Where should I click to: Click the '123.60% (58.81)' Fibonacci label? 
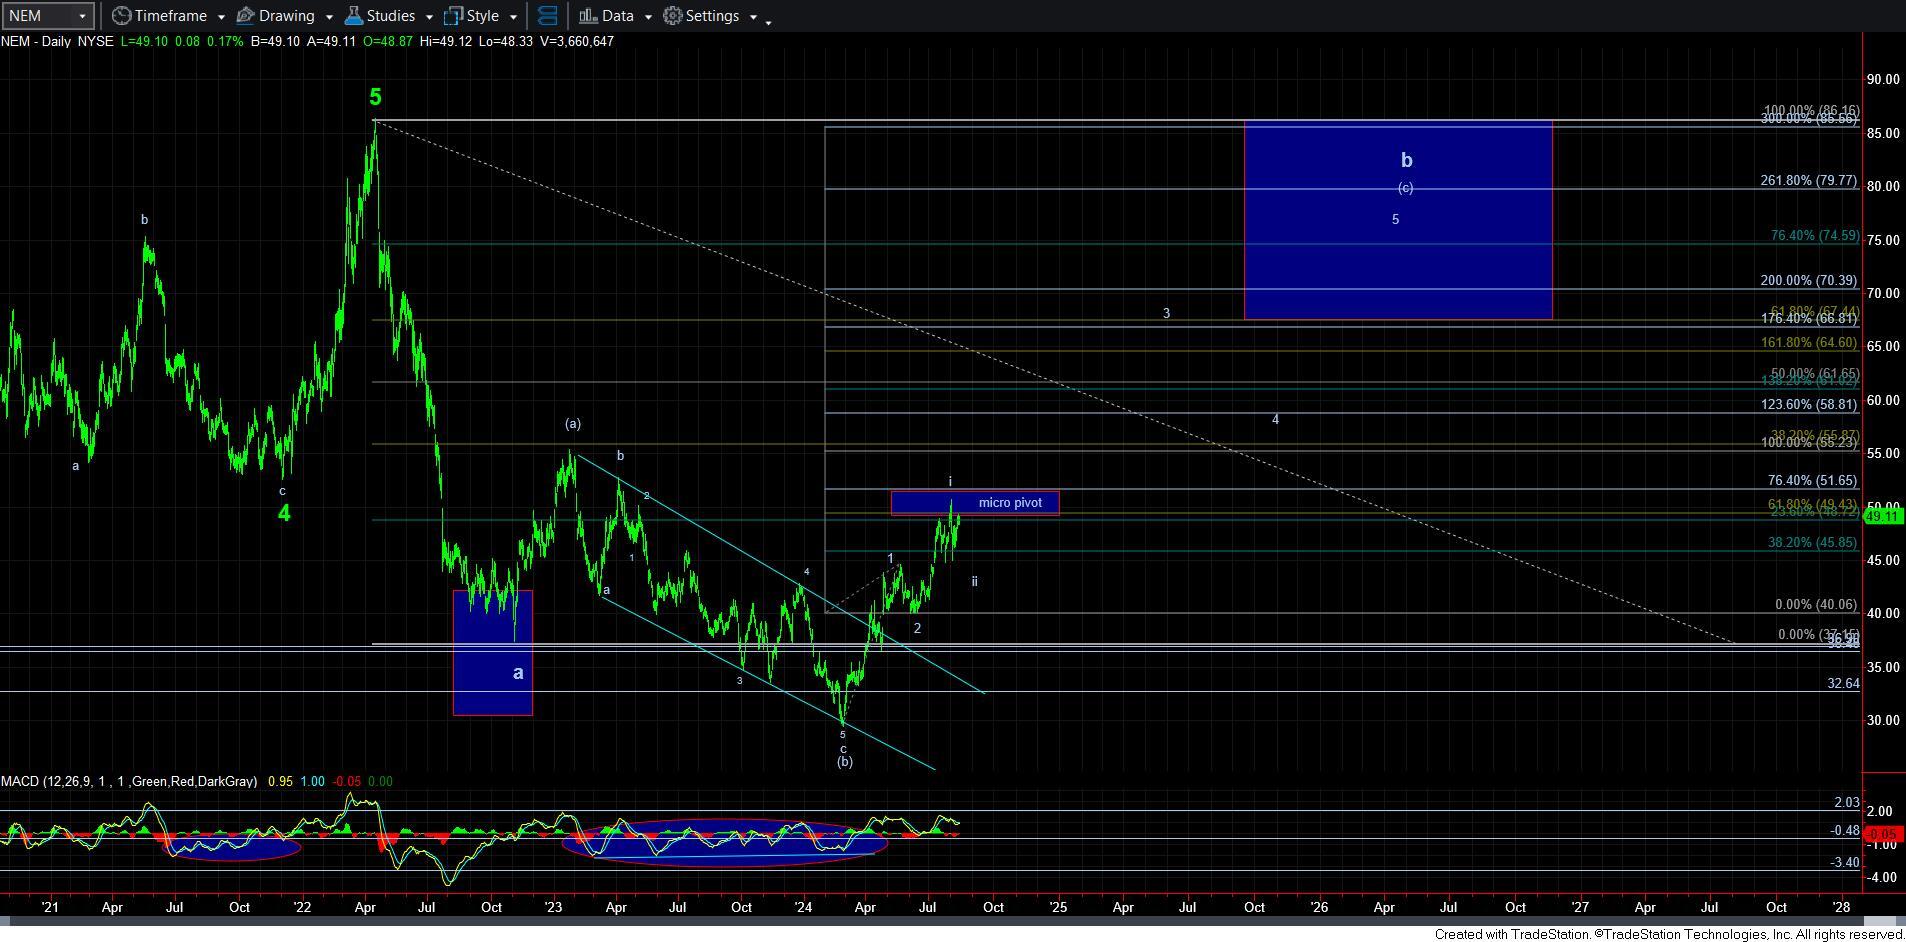(1808, 405)
